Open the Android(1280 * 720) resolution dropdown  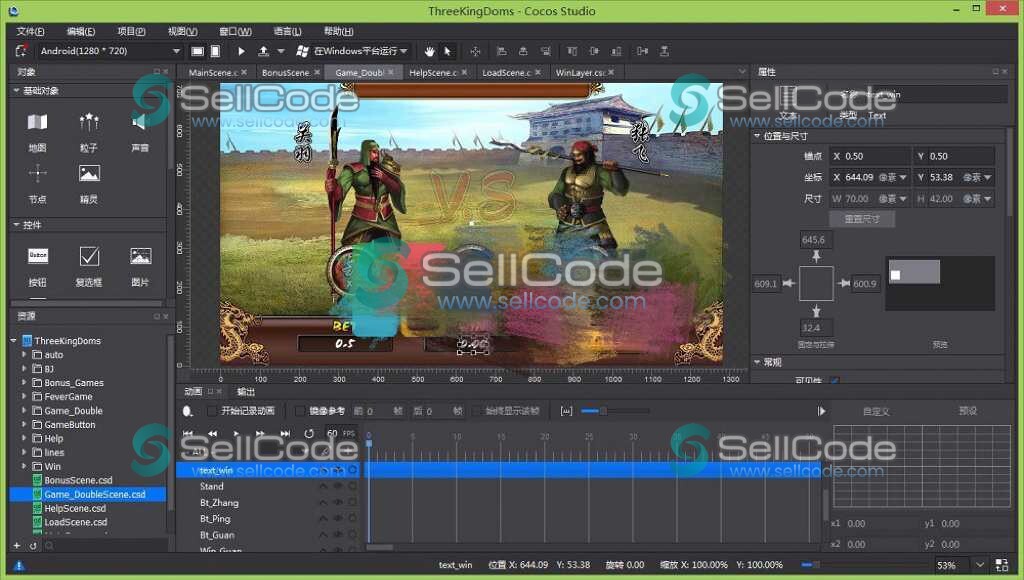click(110, 51)
